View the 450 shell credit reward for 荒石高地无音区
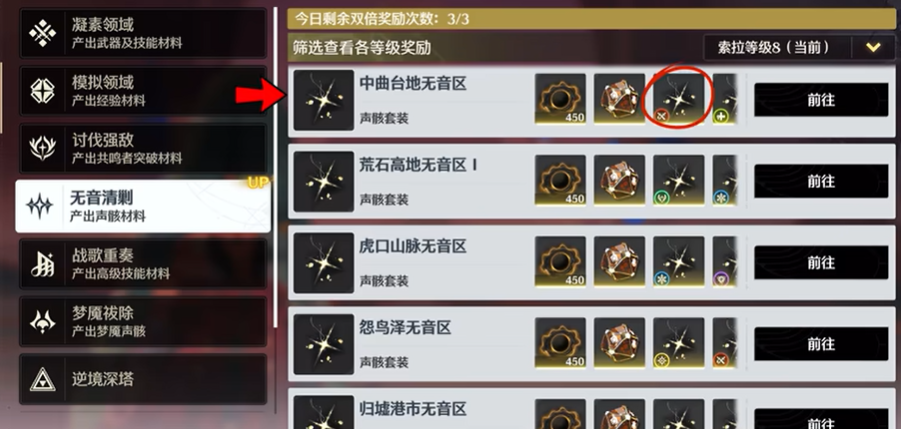Image resolution: width=901 pixels, height=429 pixels. (x=560, y=180)
